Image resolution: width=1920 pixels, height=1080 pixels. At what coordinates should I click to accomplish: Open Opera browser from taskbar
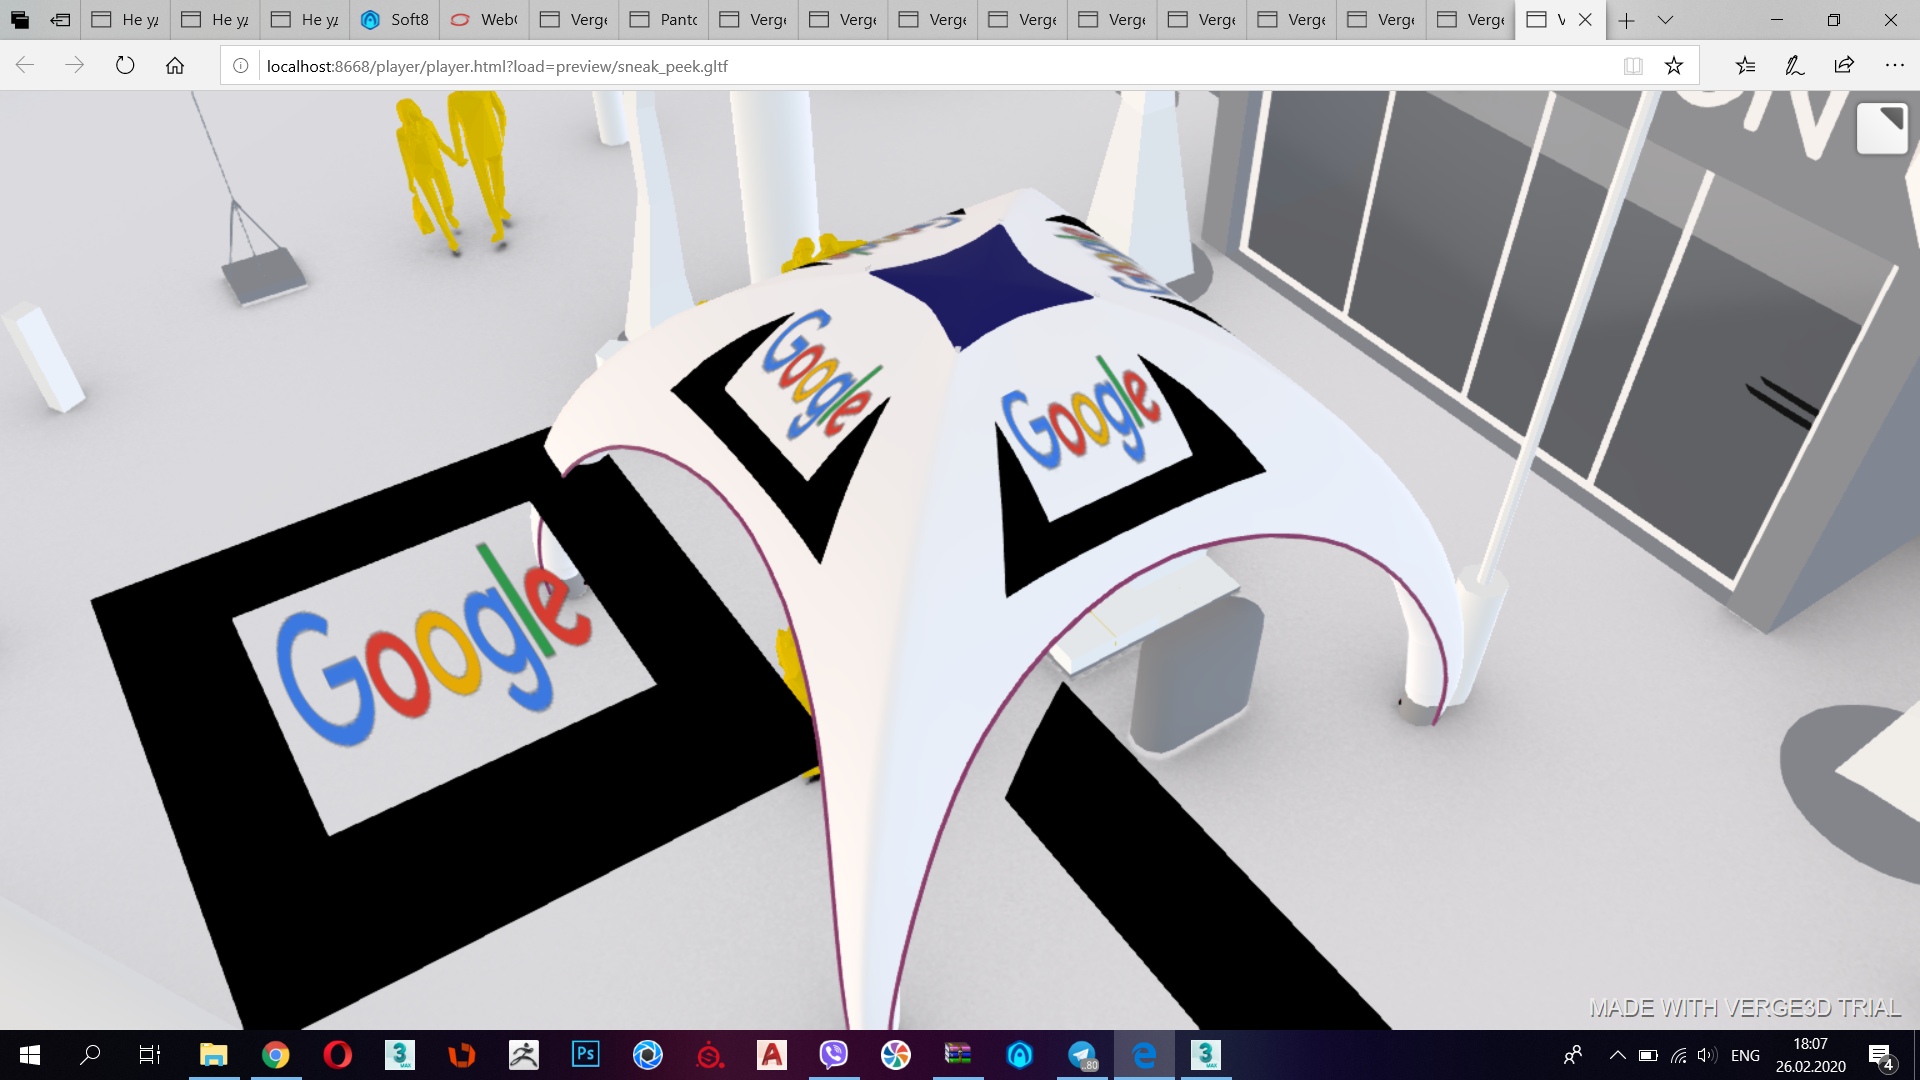click(x=337, y=1055)
